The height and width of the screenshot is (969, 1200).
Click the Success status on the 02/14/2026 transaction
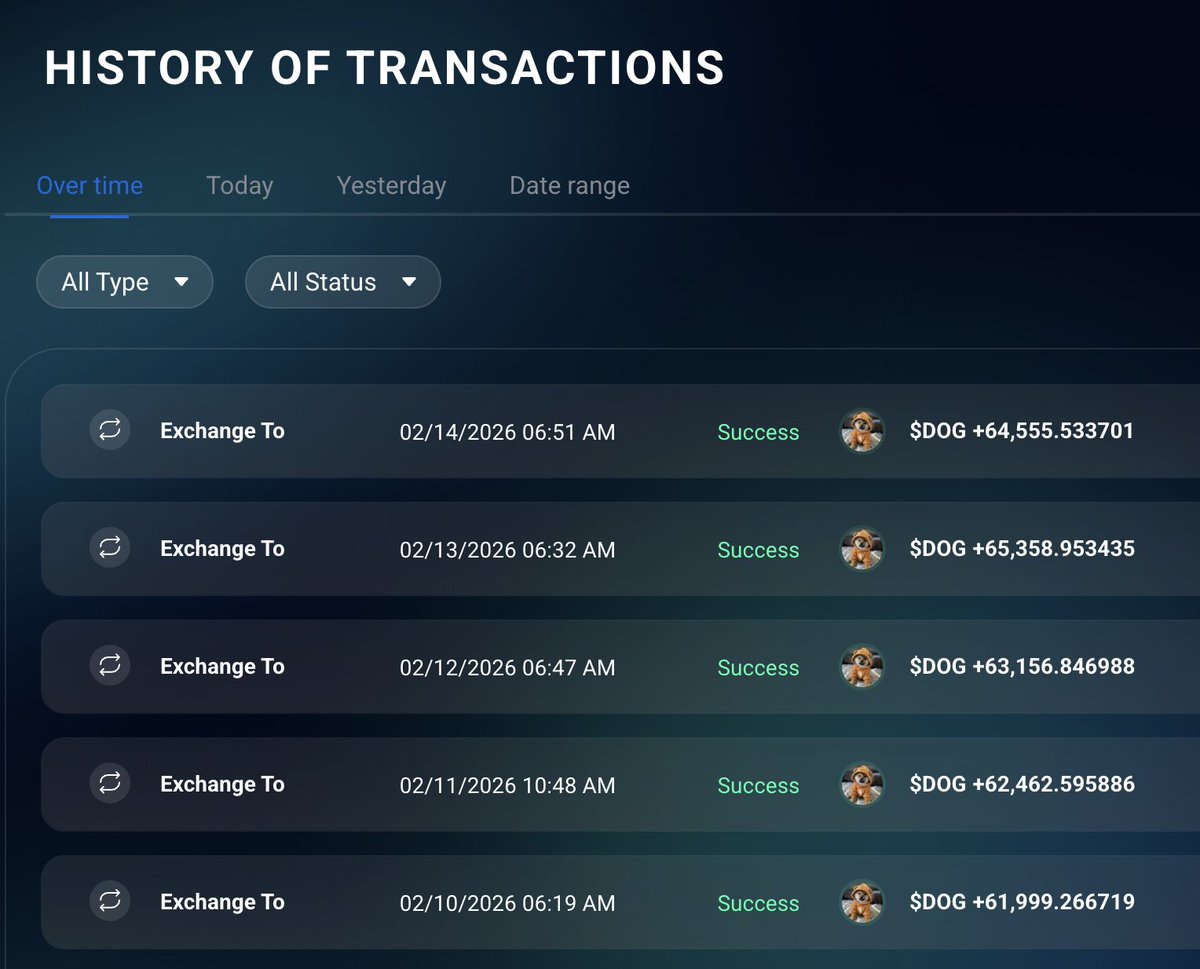pyautogui.click(x=758, y=432)
